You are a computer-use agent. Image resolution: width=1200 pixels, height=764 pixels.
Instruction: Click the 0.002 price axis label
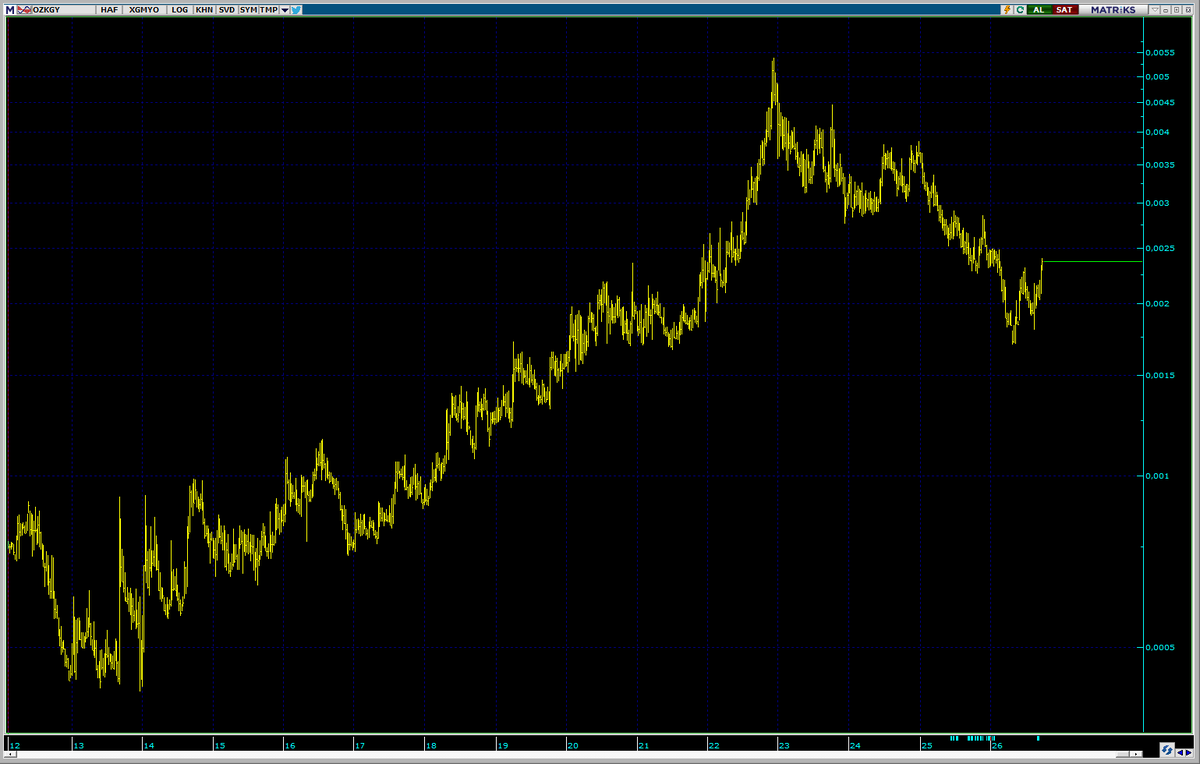click(x=1159, y=304)
